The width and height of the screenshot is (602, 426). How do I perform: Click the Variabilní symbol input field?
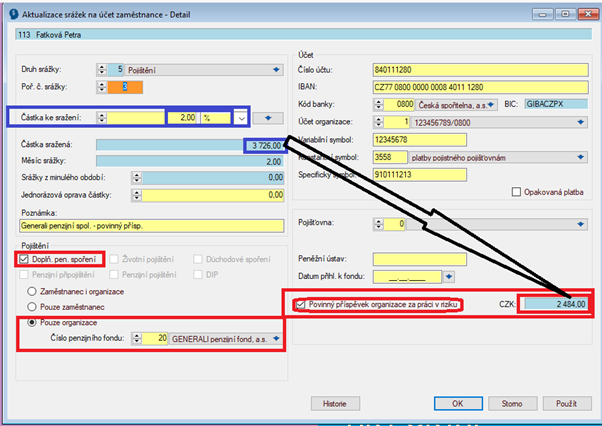tap(404, 139)
